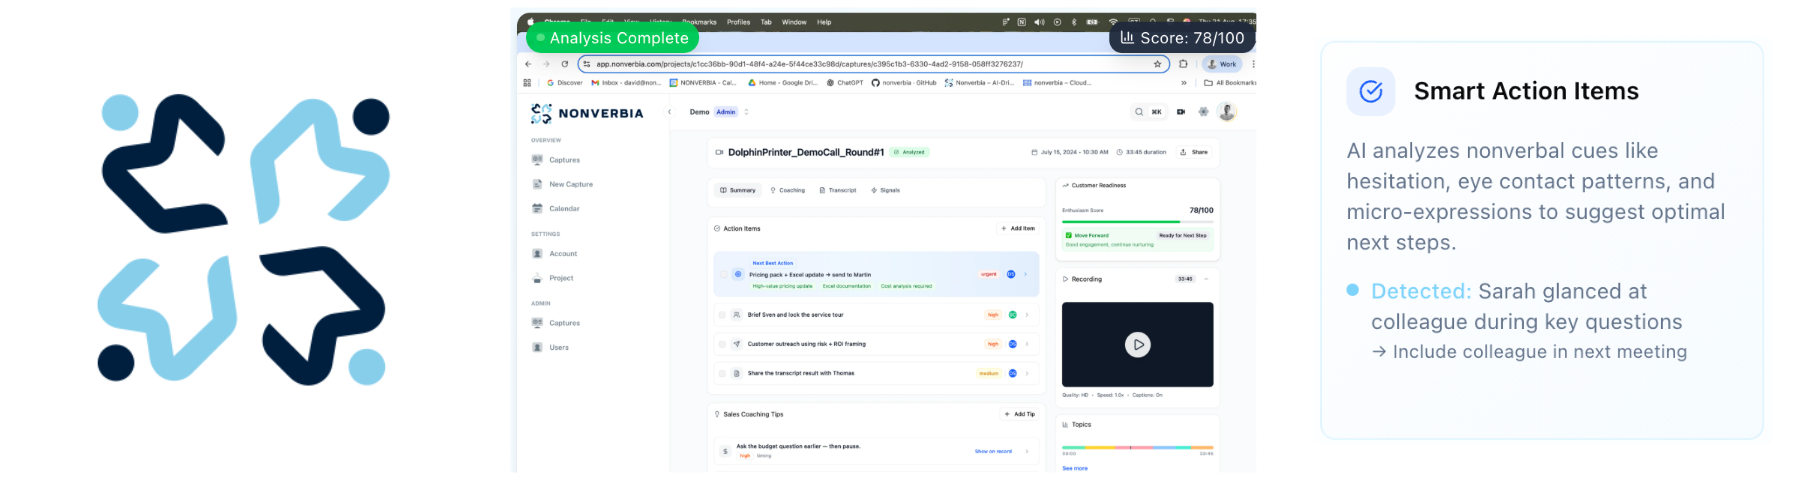This screenshot has width=1820, height=480.
Task: Expand 'Customer outreach using risk + ROI framing' arrow
Action: tap(1027, 344)
